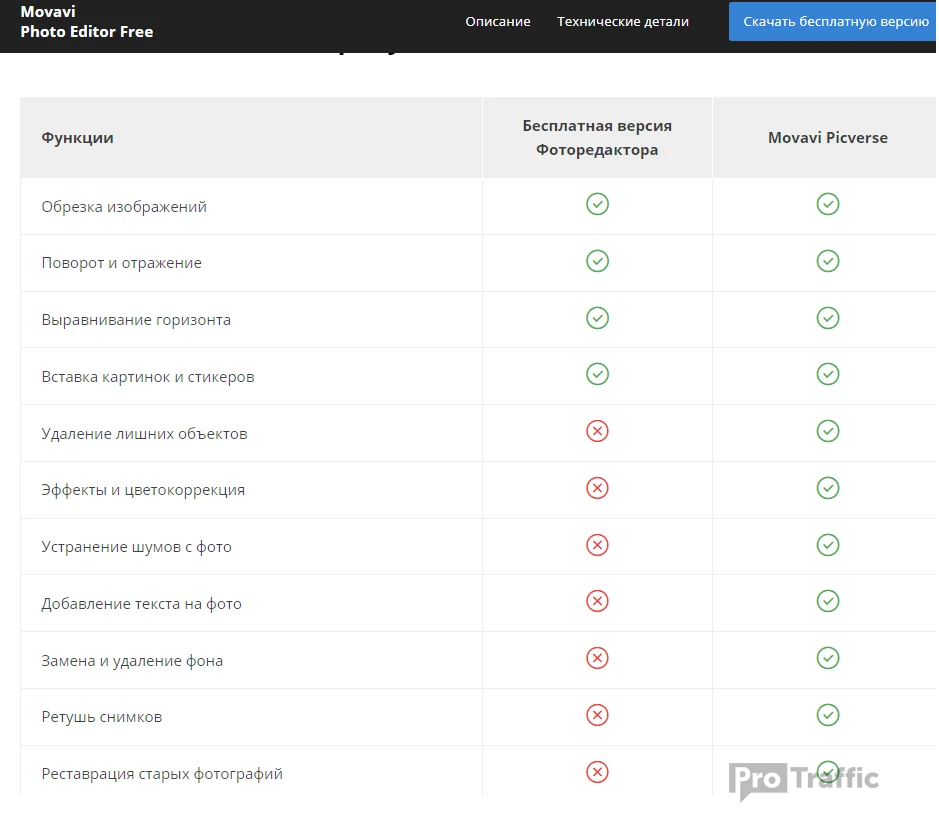This screenshot has width=939, height=823.
Task: Select the Добавление текста на фото row label
Action: coord(141,604)
